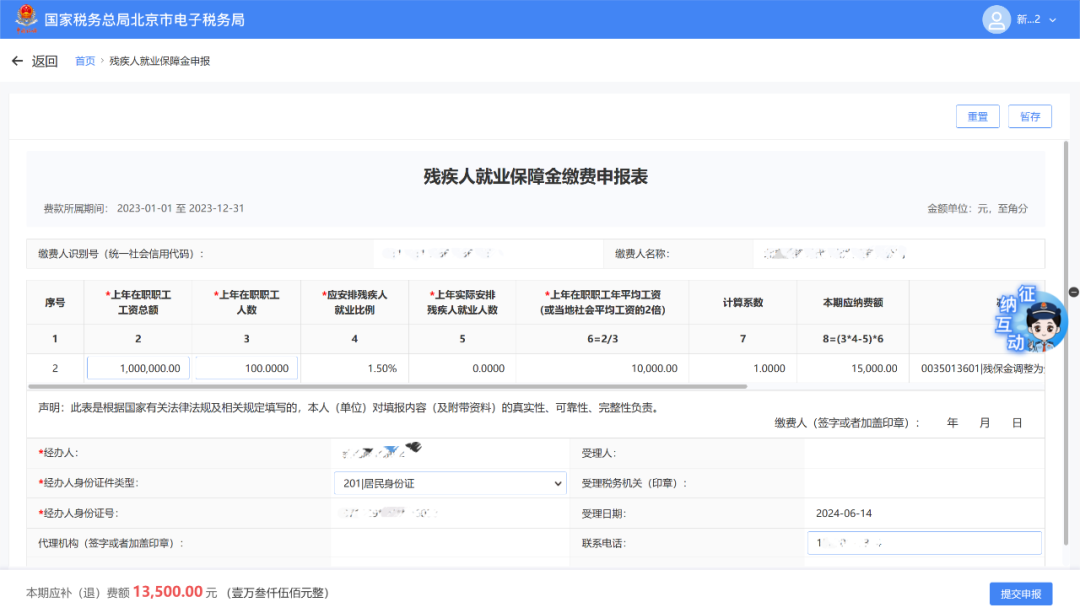Click the 0.0000 disabled employees cell

(462, 368)
